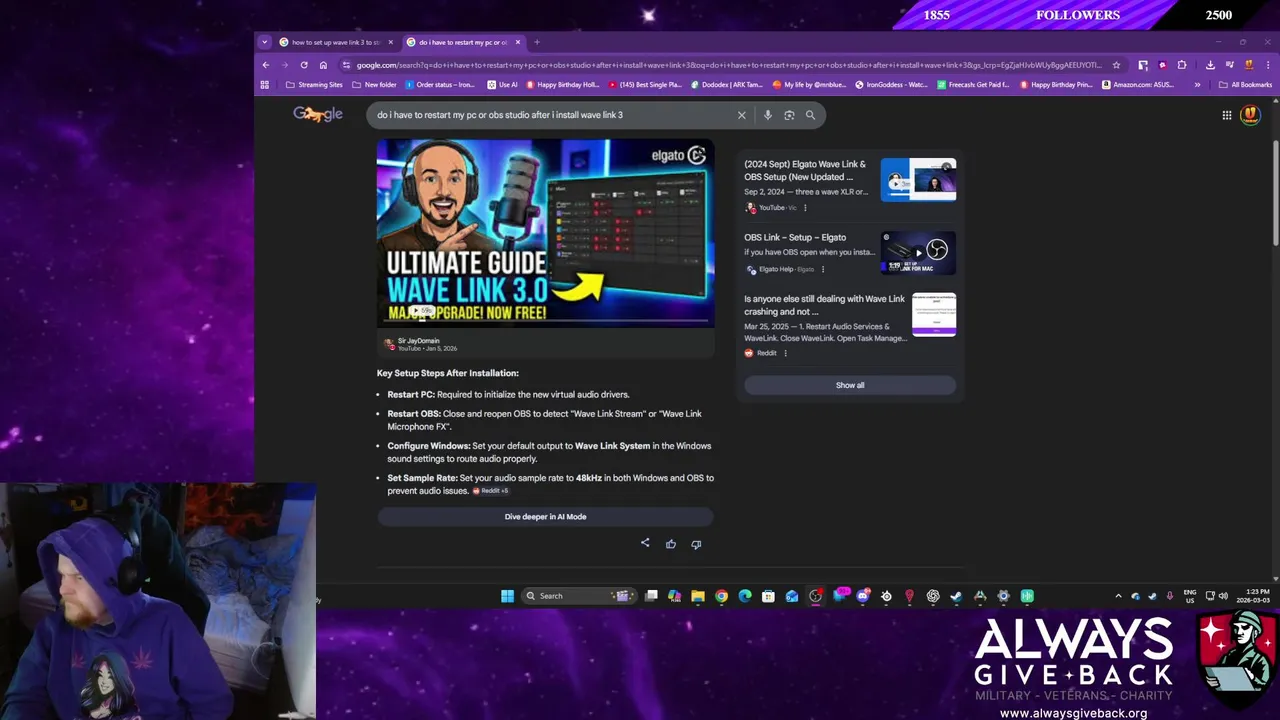
Task: Search by image with the lens icon
Action: tap(789, 115)
